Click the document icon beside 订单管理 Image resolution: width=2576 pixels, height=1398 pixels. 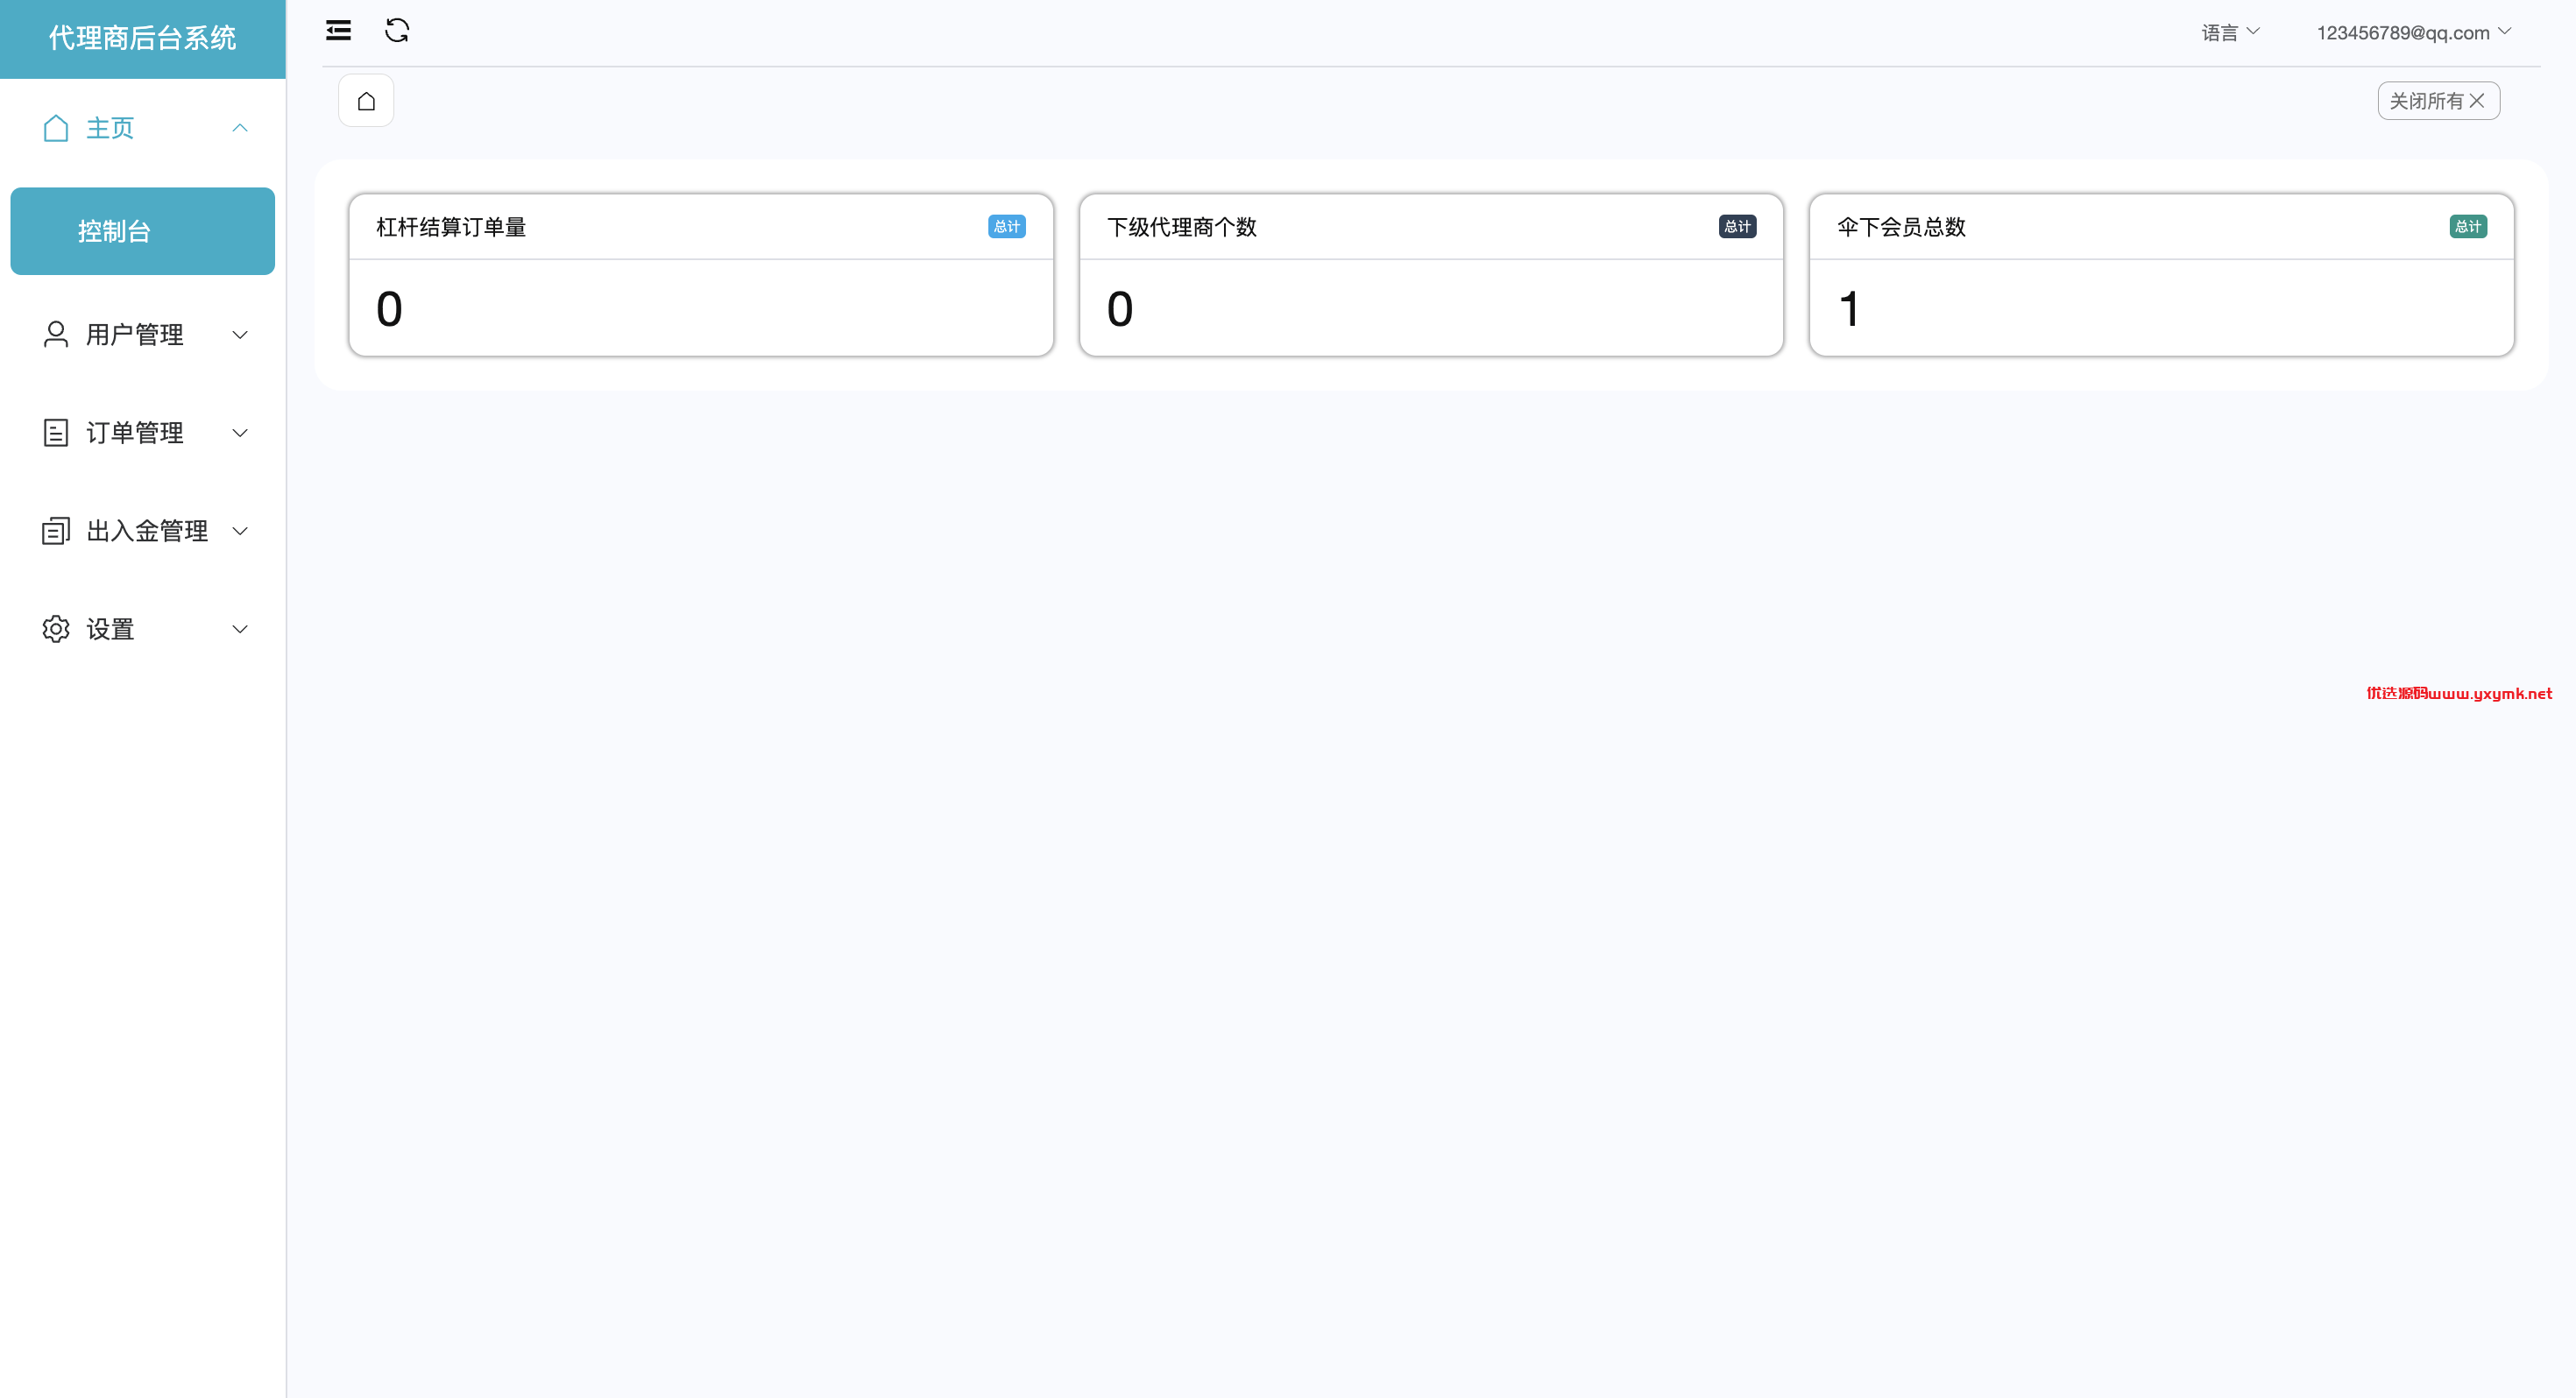coord(56,433)
